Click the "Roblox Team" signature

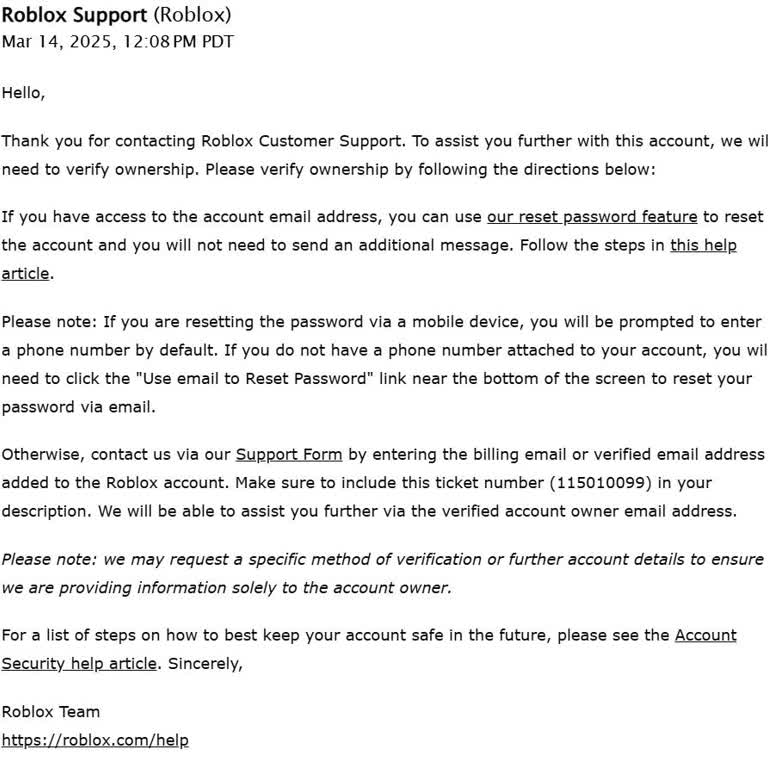pos(51,712)
